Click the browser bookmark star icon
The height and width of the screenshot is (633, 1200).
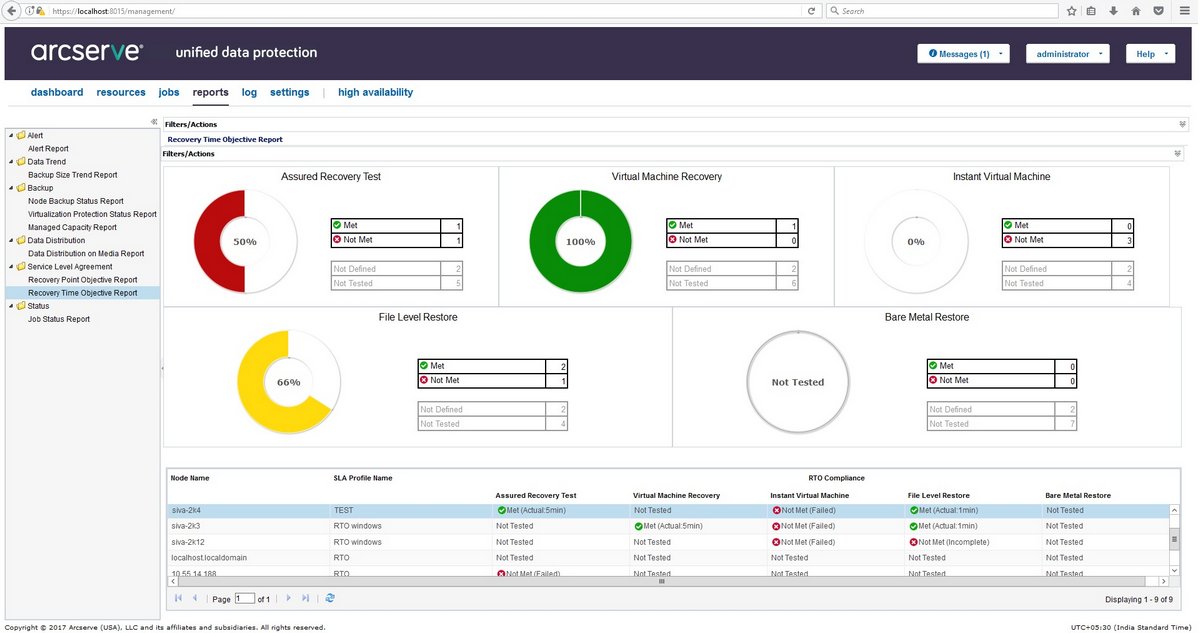click(1071, 11)
